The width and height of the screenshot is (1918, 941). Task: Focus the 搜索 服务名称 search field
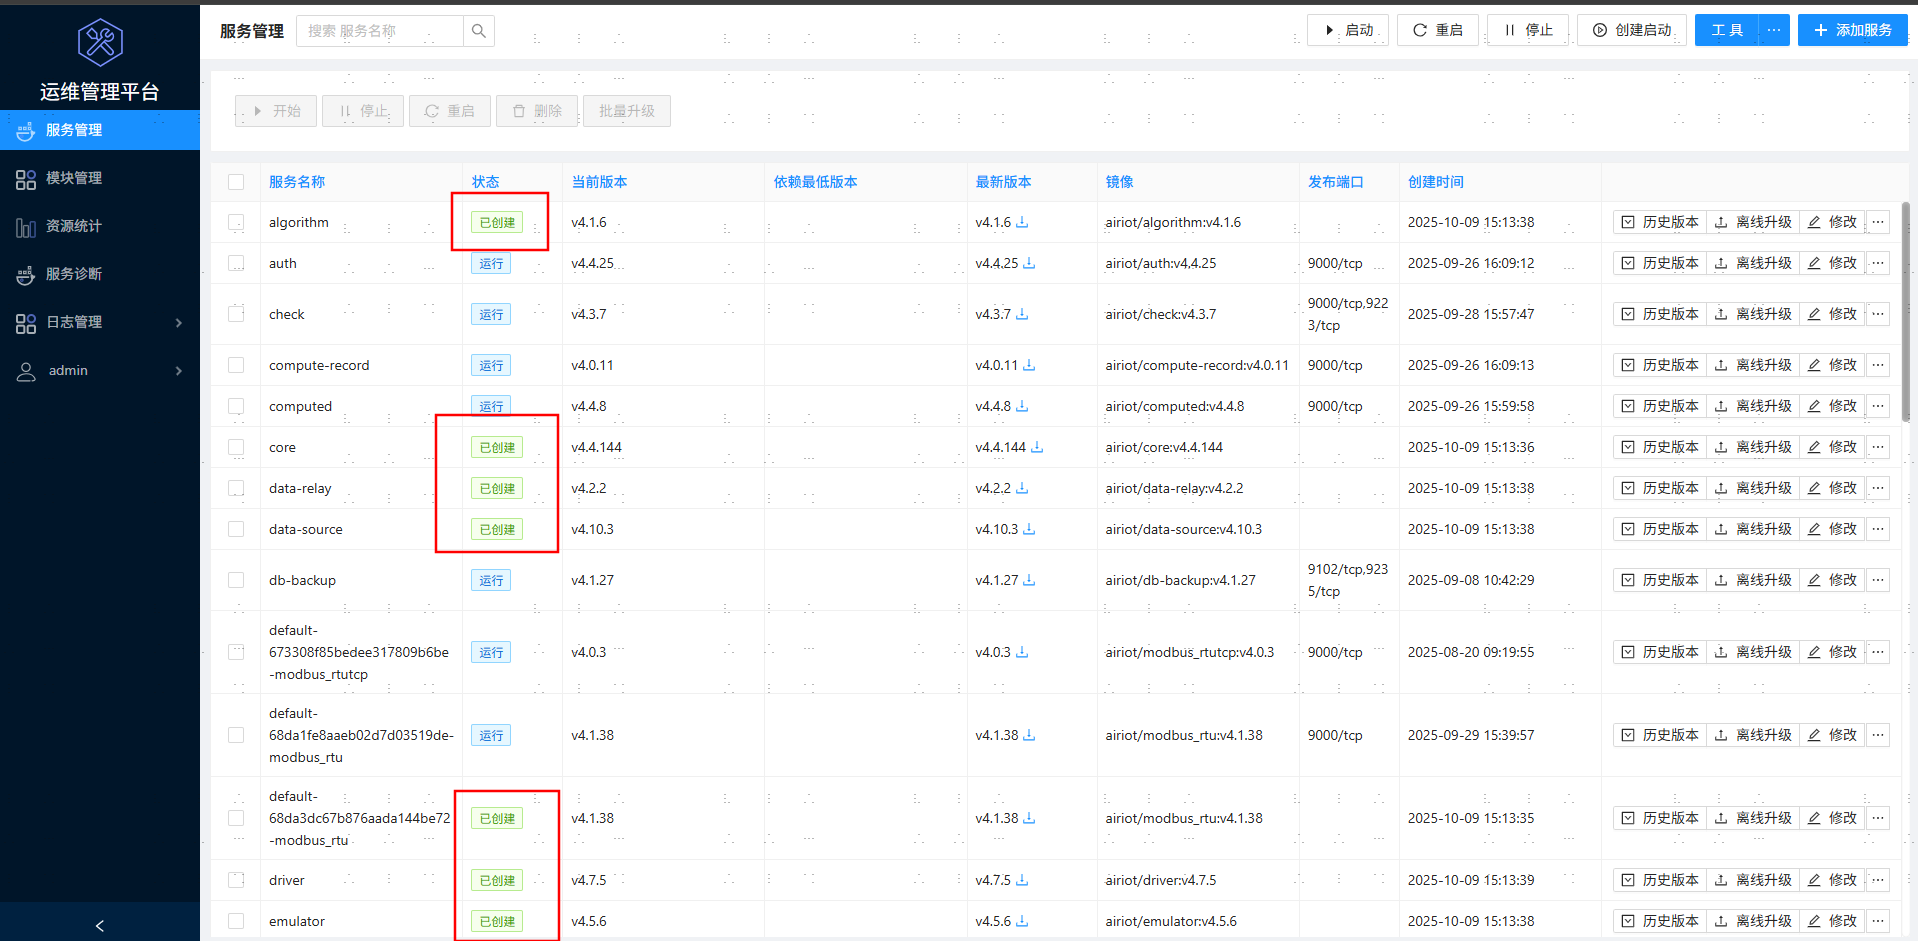tap(380, 31)
